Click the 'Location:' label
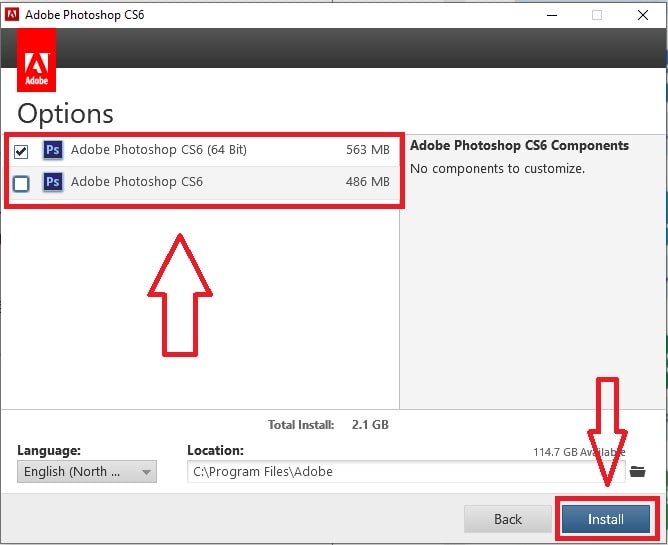668x545 pixels. 215,450
